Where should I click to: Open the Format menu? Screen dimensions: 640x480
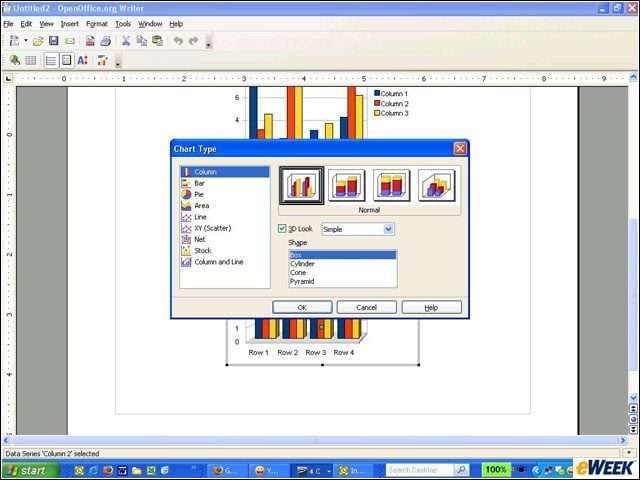[x=97, y=24]
